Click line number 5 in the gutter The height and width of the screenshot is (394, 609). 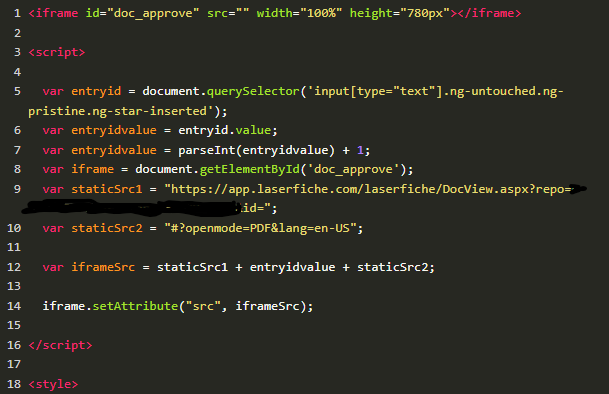tap(17, 91)
